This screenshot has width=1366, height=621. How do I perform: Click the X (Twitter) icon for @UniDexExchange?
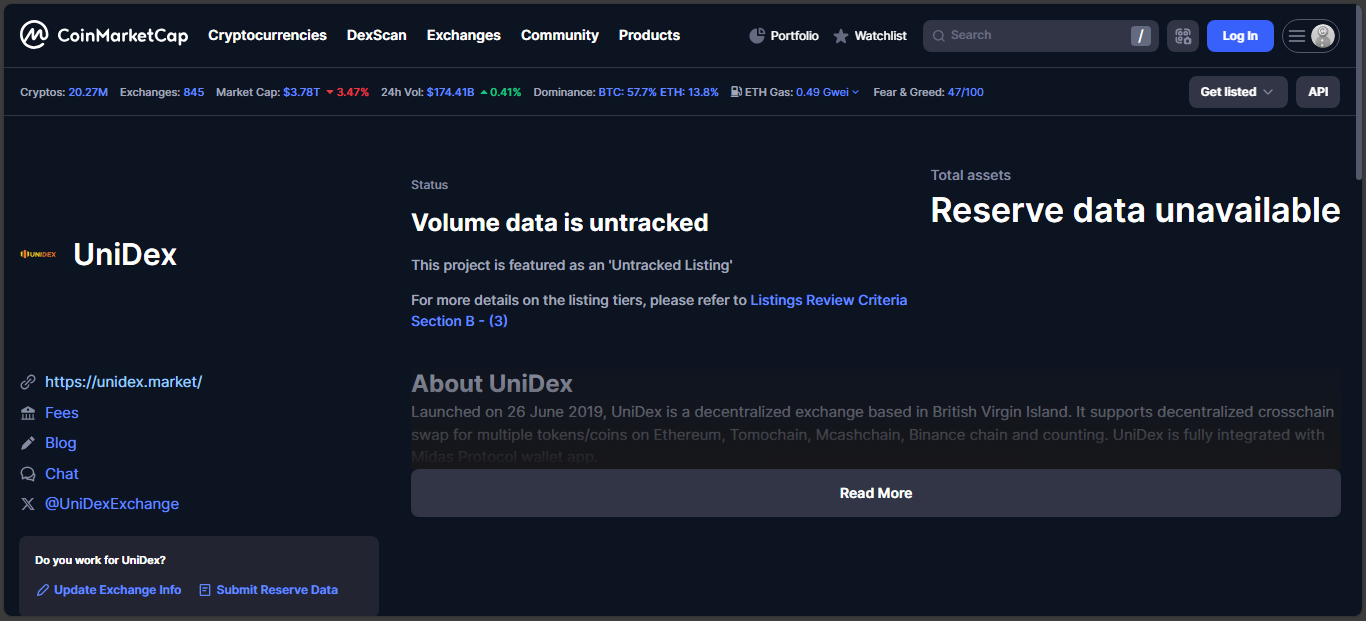tap(28, 504)
